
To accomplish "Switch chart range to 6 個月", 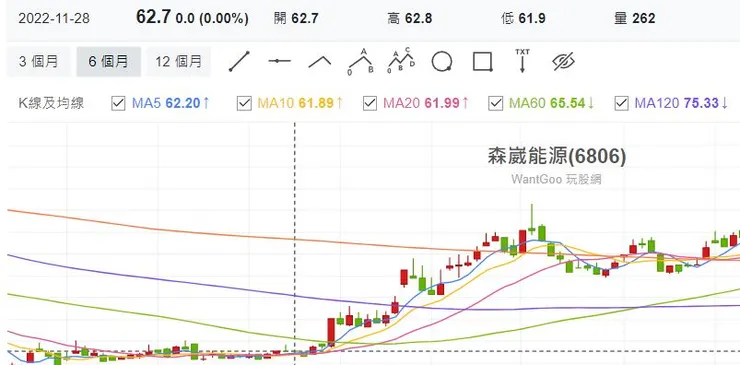I will coord(109,61).
